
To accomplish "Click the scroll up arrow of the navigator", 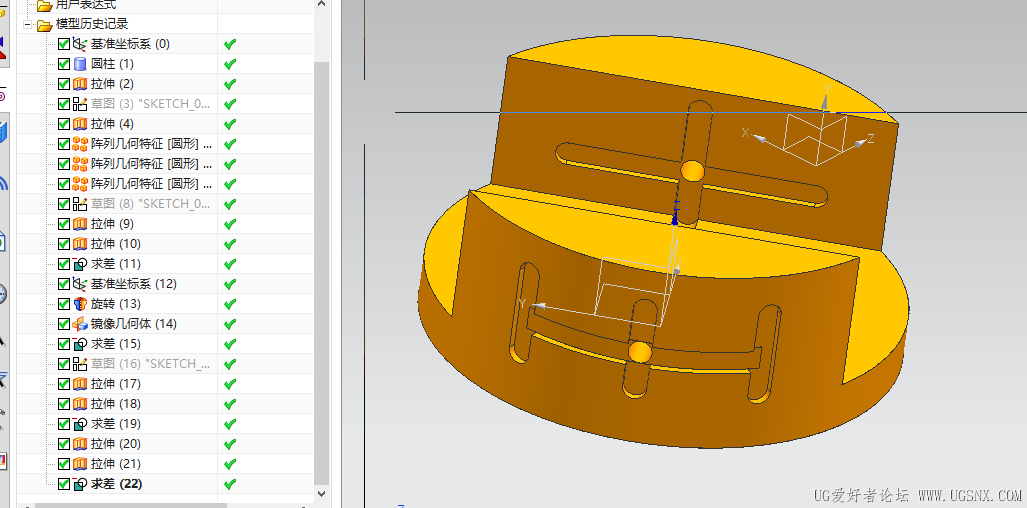I will 322,4.
